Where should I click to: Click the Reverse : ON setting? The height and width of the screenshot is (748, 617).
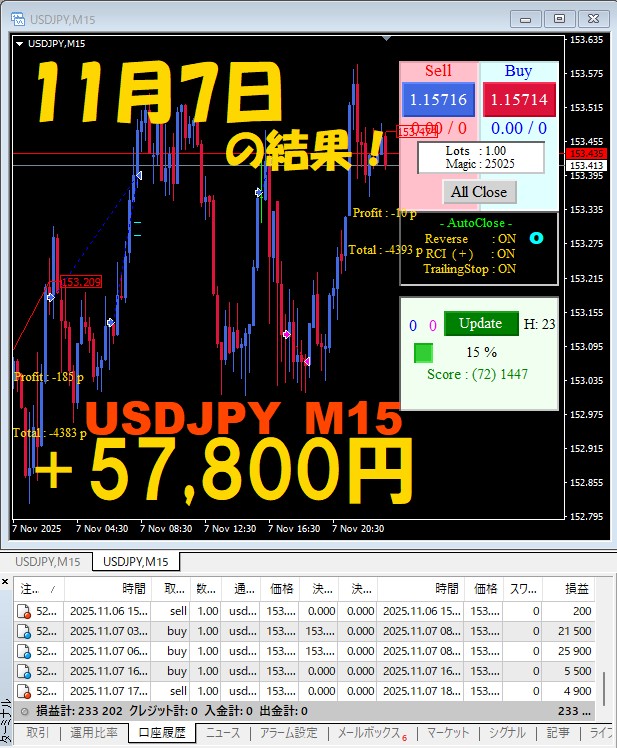pos(470,239)
